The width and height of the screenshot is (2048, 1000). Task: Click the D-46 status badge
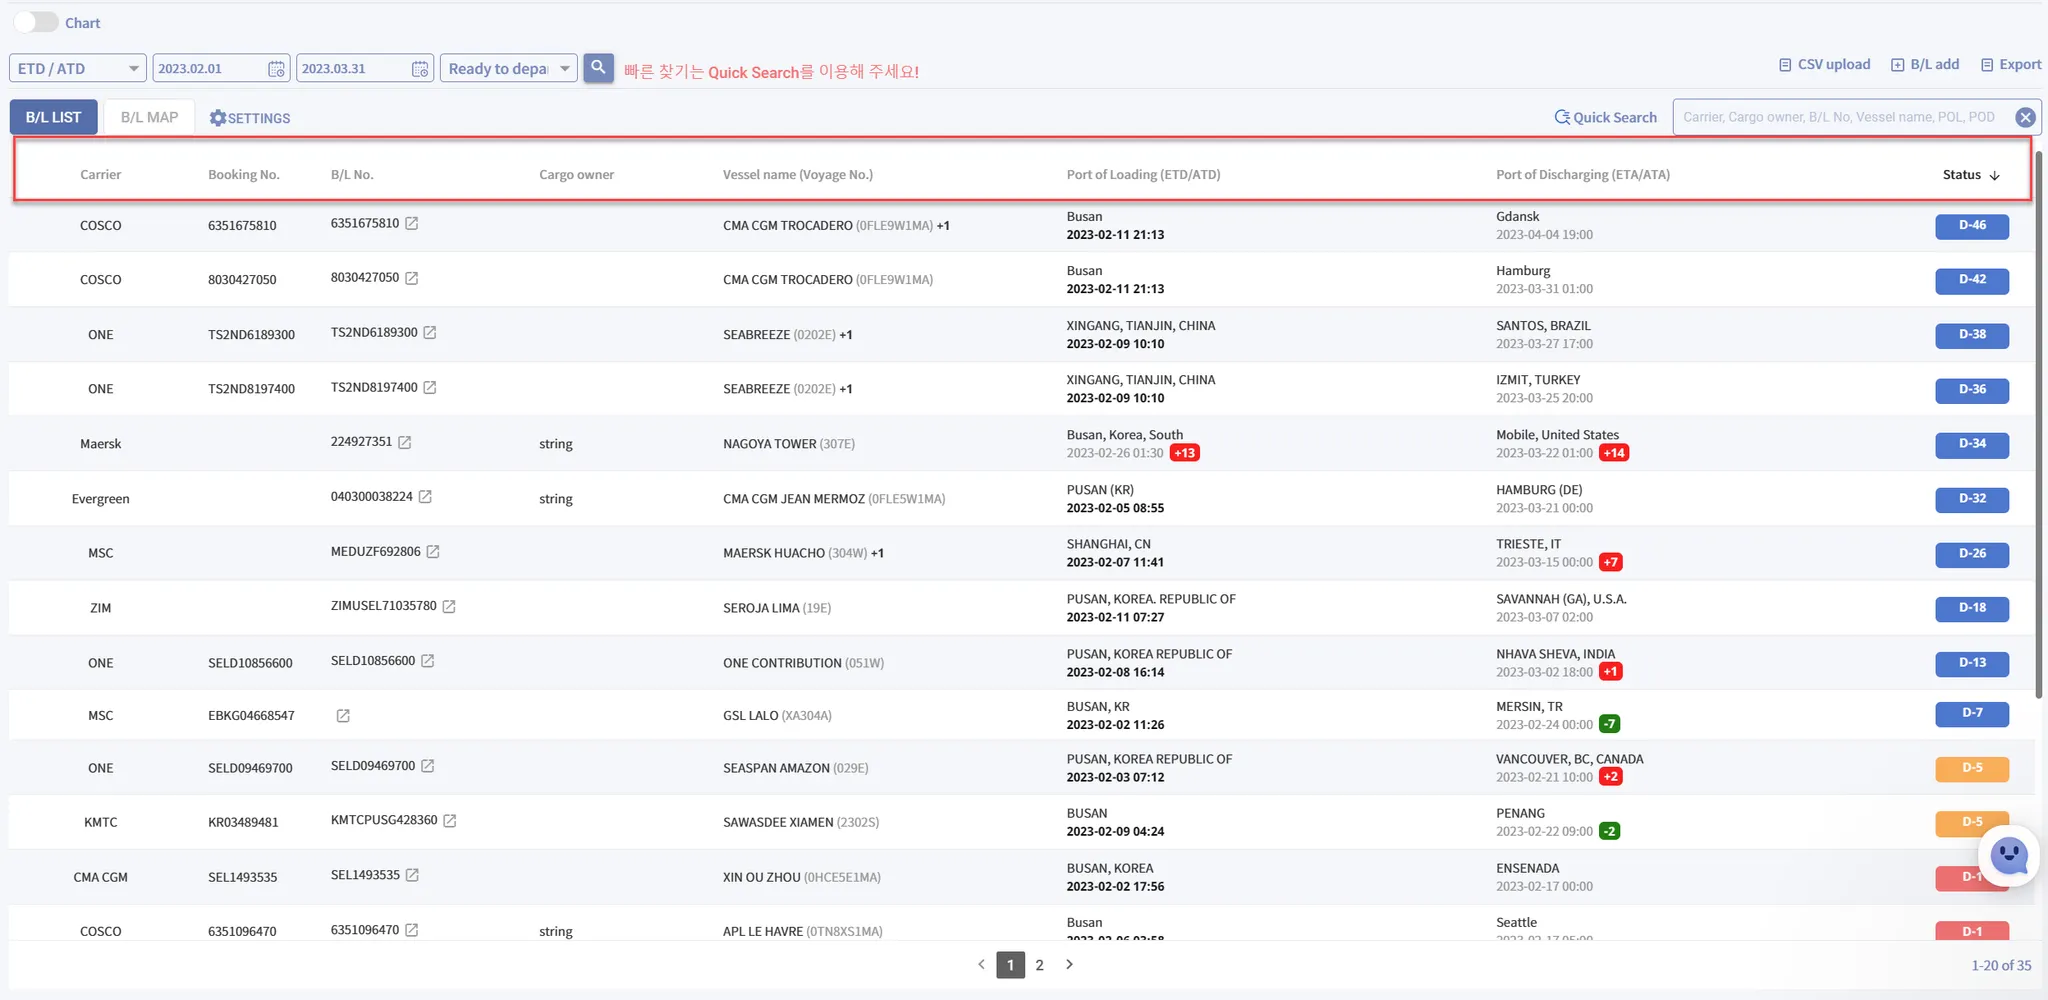(1972, 226)
